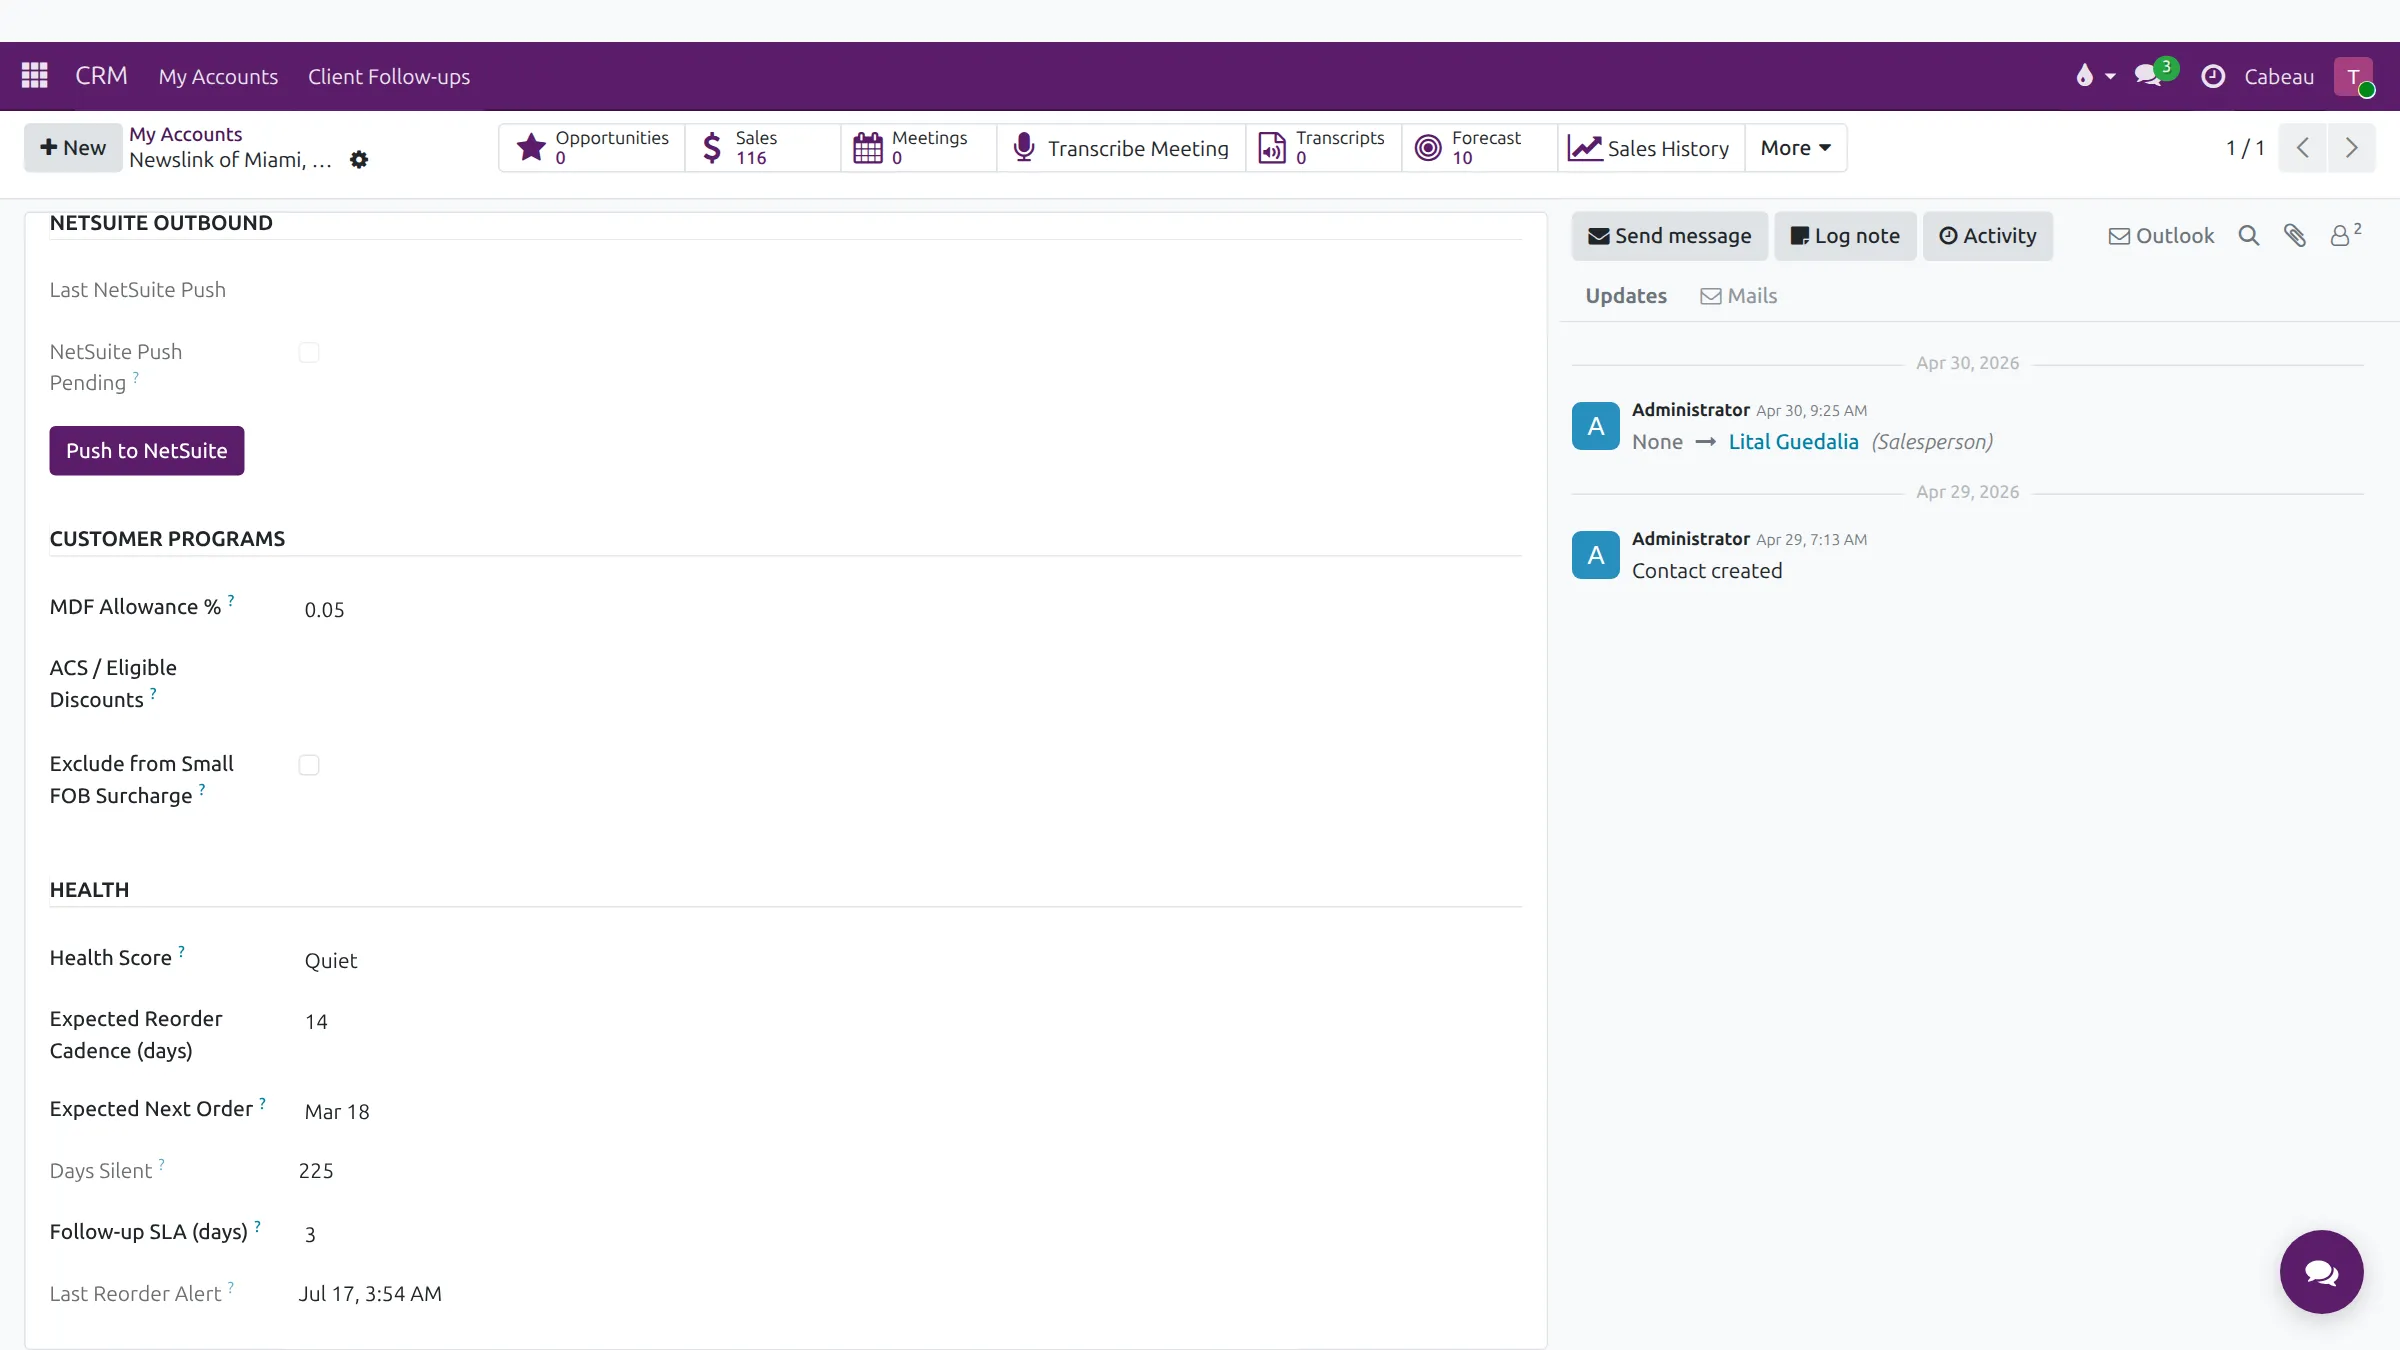
Task: Open the activities clock icon
Action: [2213, 76]
